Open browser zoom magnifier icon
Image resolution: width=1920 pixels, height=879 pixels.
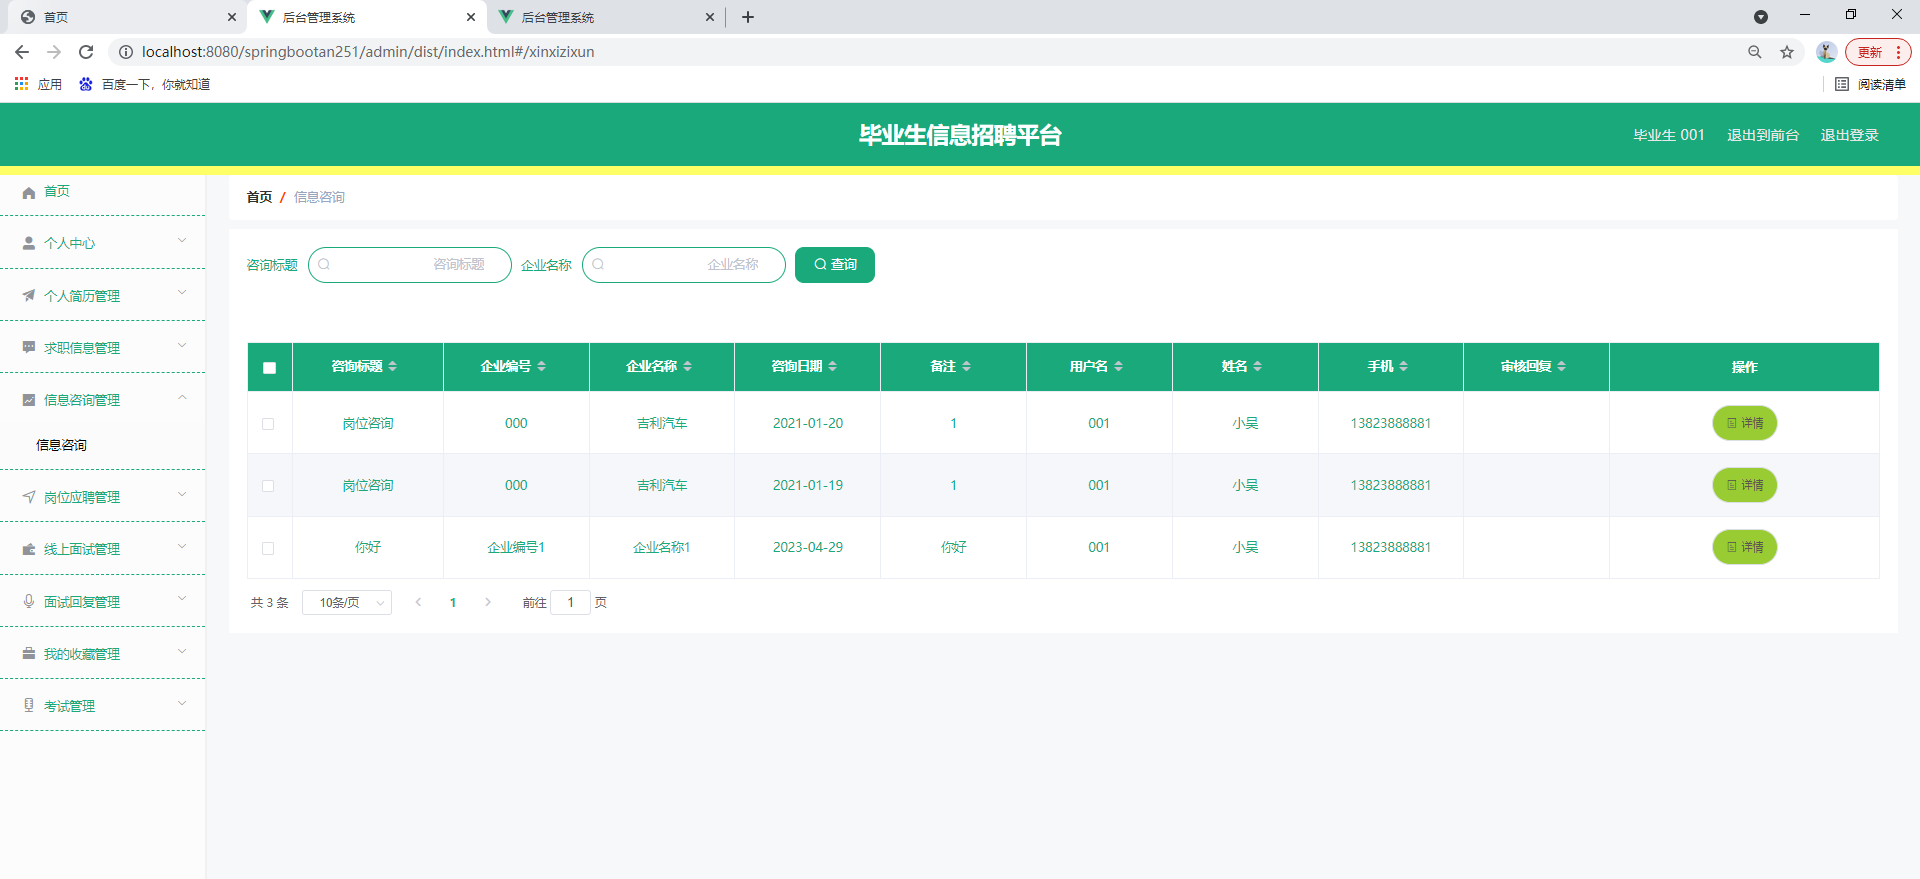click(x=1755, y=52)
